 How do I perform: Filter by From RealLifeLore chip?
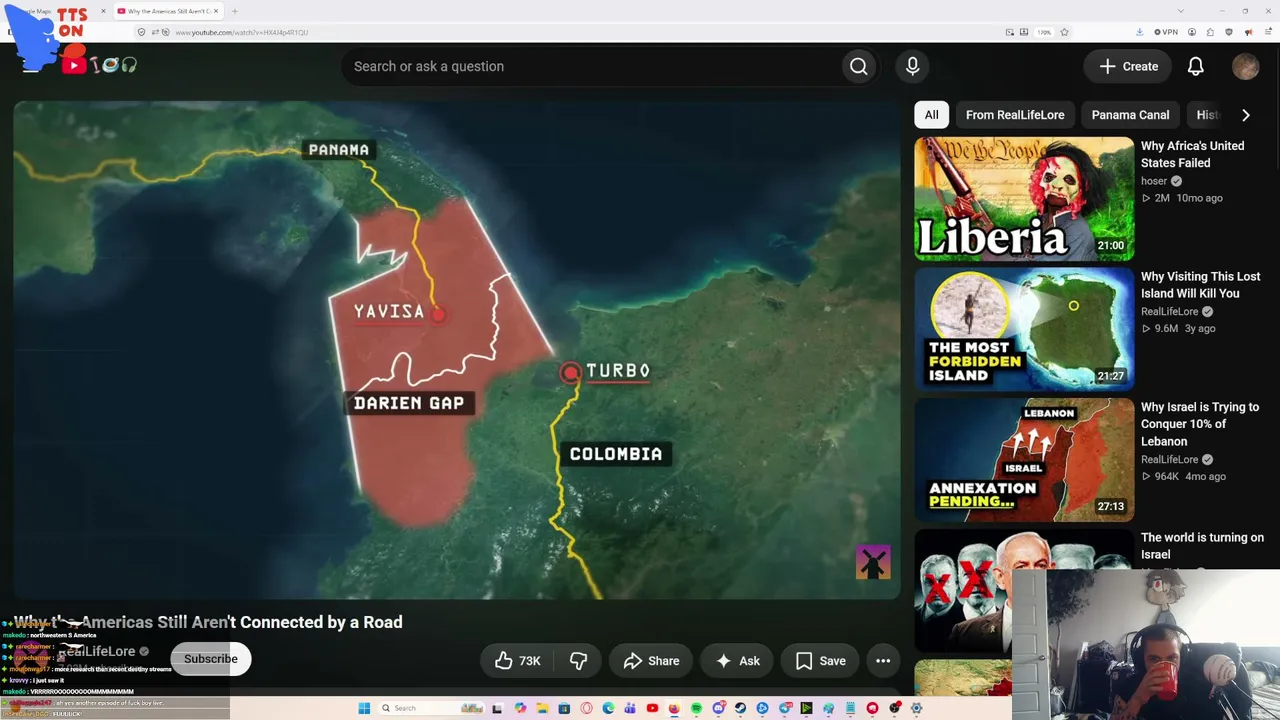[1015, 115]
